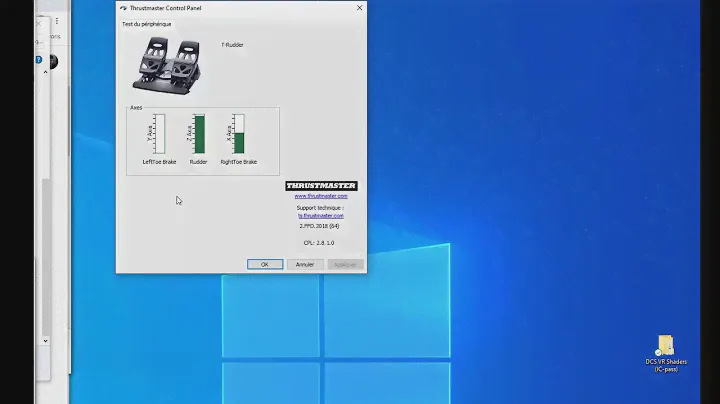Click the Rudder Z axis gauge
Screen dimensions: 720x404
click(x=199, y=133)
